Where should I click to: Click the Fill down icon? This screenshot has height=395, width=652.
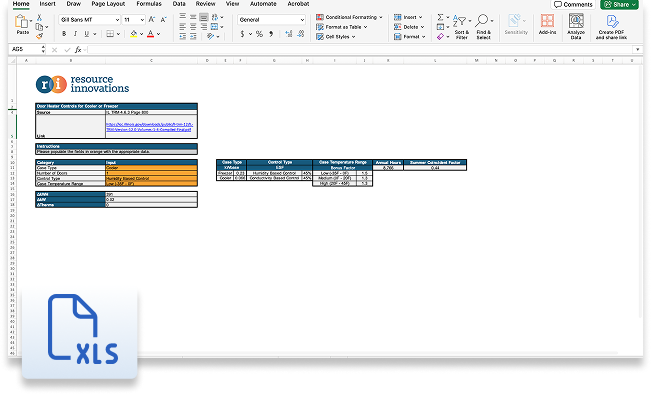point(440,27)
